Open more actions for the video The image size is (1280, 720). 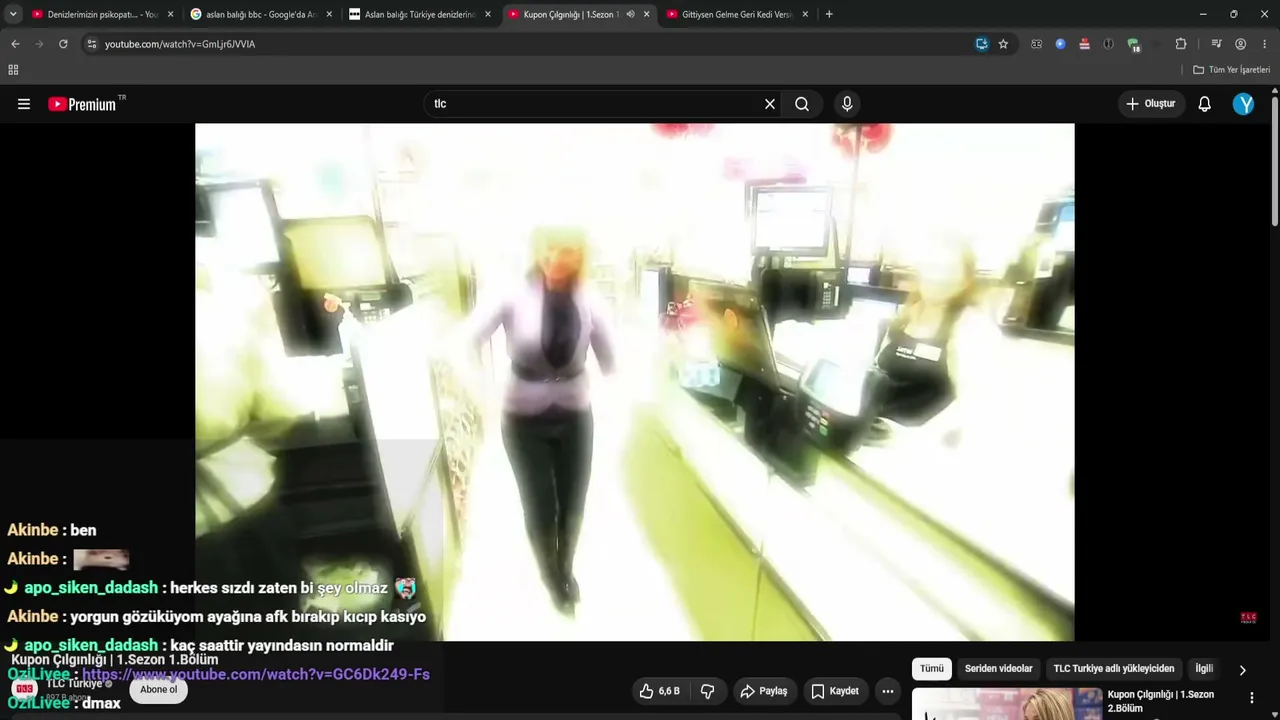click(887, 691)
